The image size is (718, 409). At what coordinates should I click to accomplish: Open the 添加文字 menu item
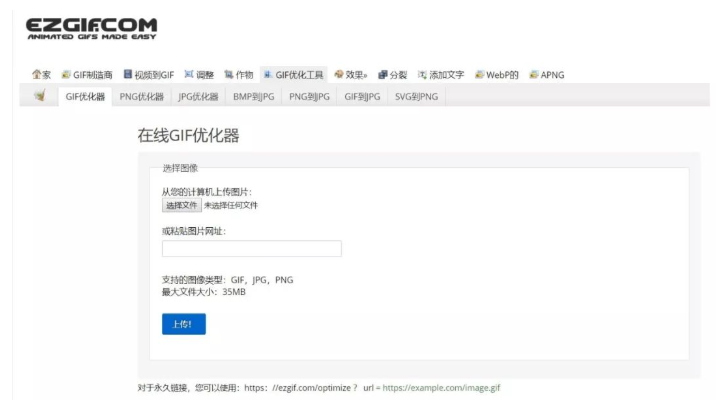[441, 75]
